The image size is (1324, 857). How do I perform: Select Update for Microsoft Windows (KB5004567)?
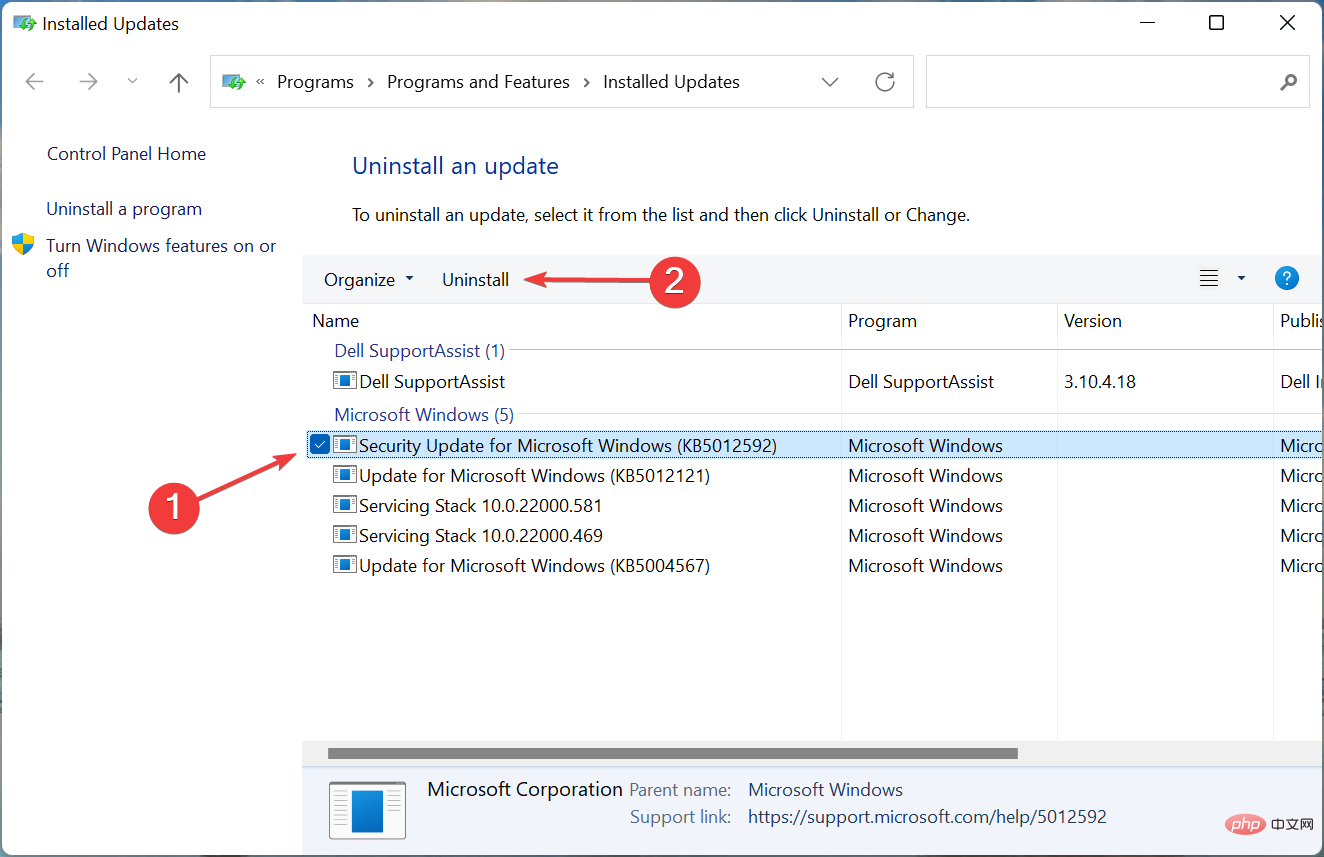click(813, 566)
